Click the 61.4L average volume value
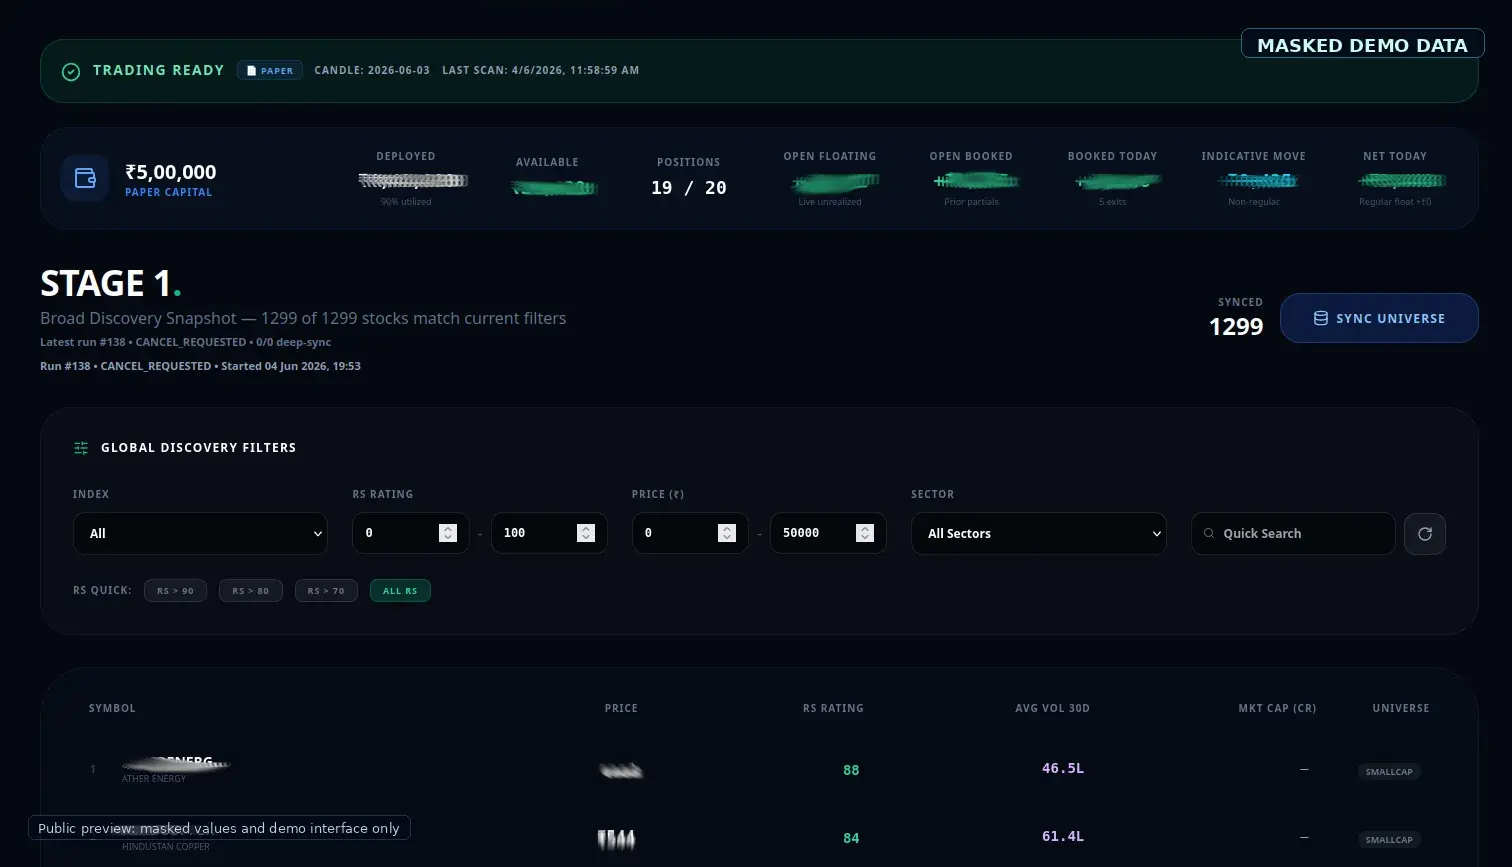Screen dimensions: 1512x867 1063,837
